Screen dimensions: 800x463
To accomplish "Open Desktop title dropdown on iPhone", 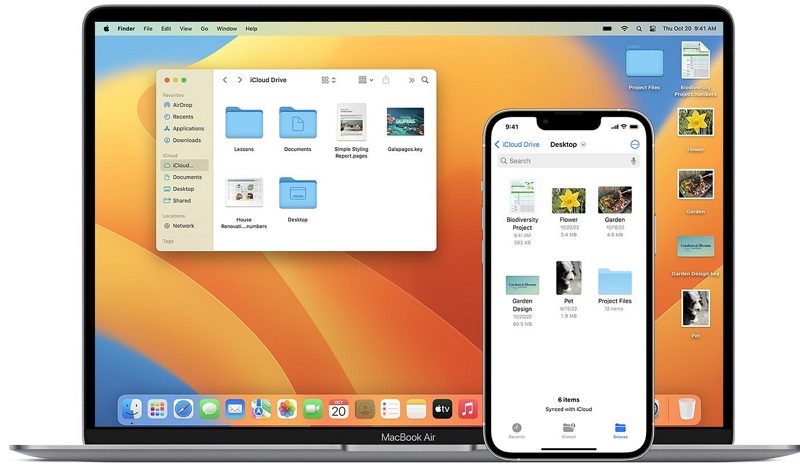I will (583, 144).
